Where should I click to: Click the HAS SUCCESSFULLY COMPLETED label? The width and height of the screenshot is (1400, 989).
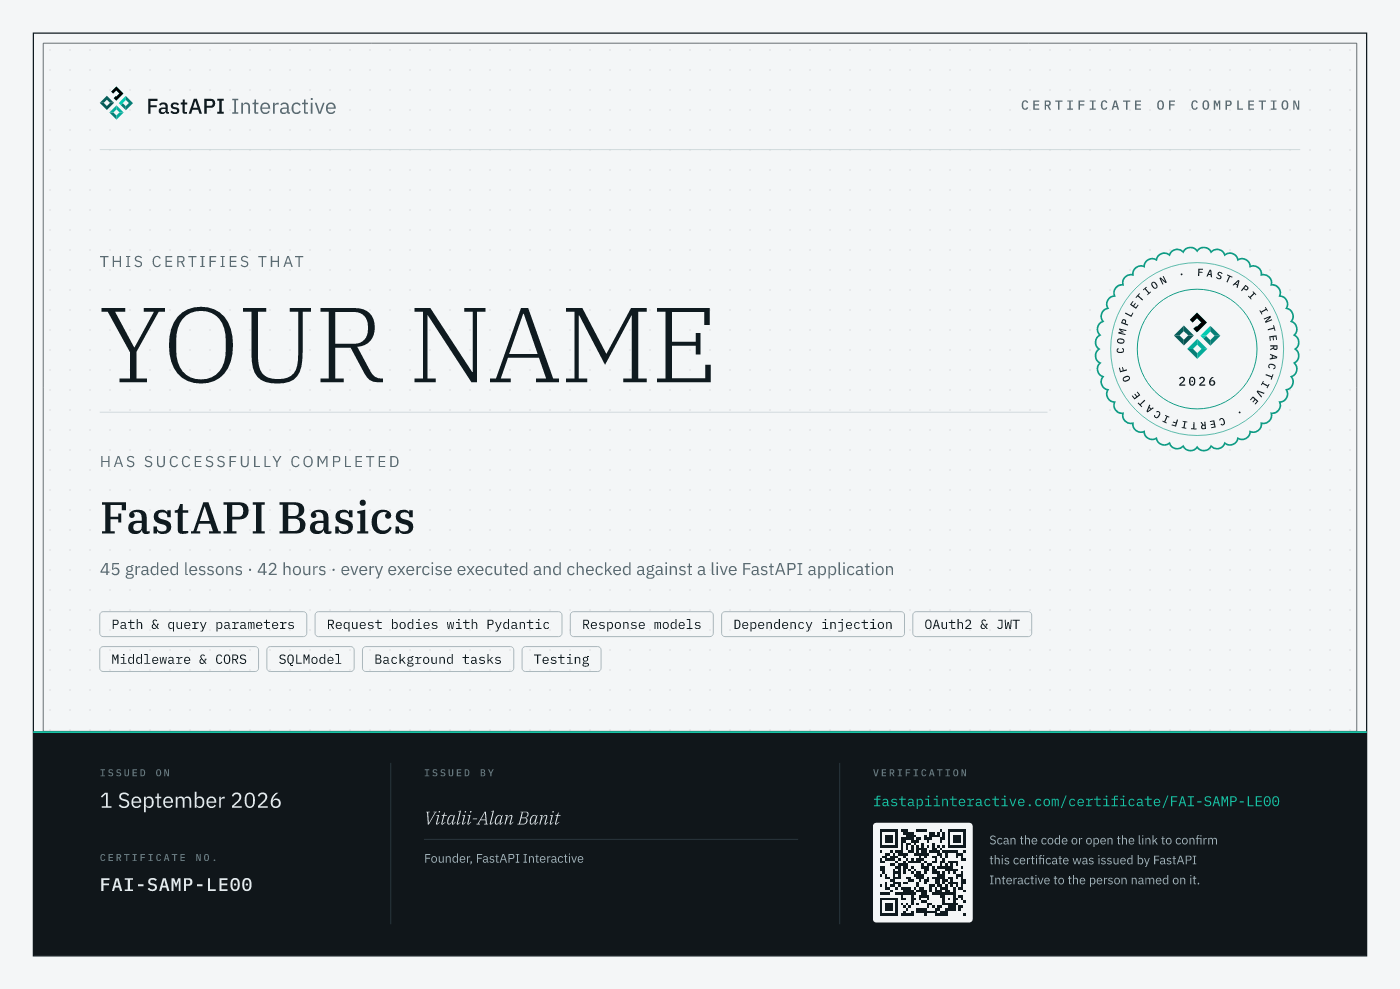tap(250, 462)
